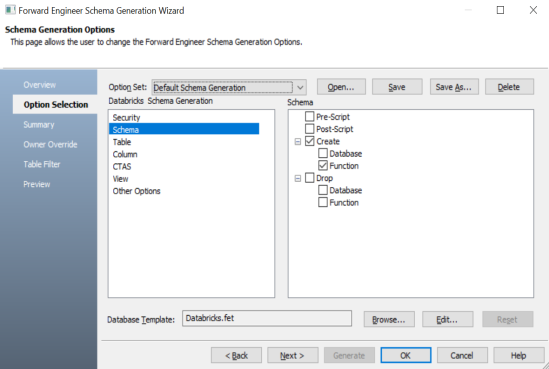Switch to the Summary page

click(x=39, y=125)
